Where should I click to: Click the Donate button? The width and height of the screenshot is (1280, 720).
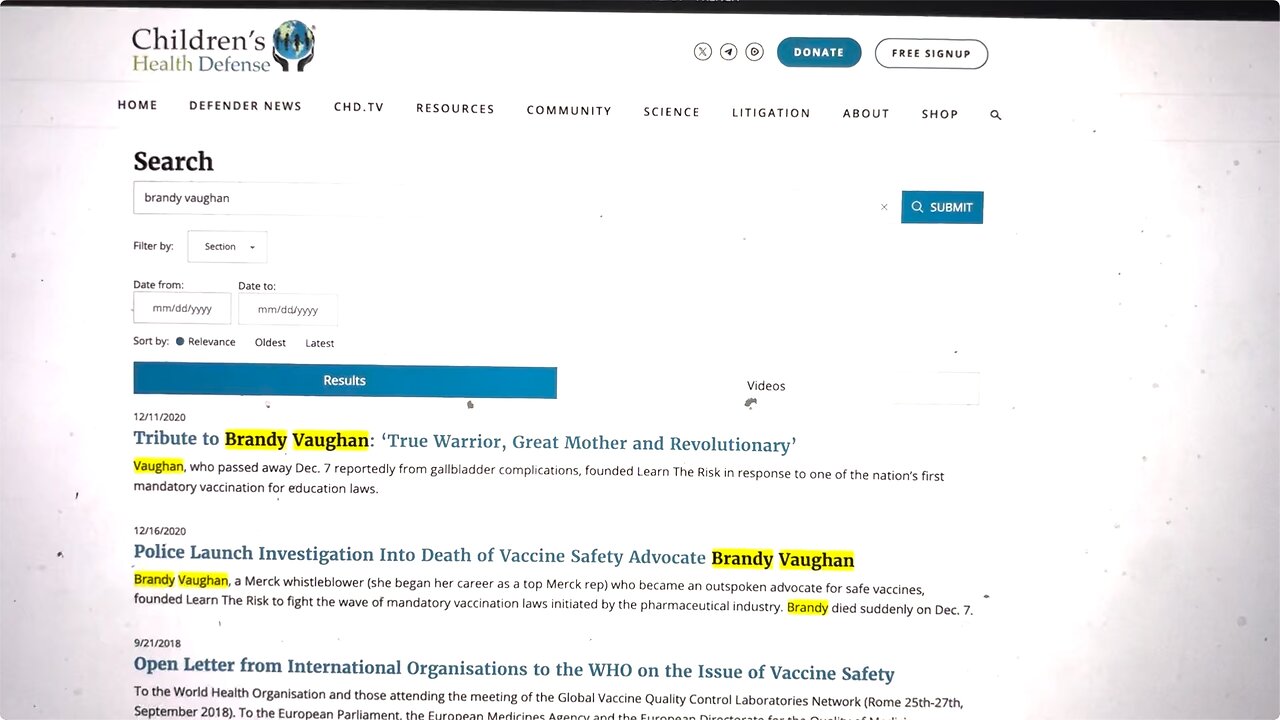click(x=819, y=52)
